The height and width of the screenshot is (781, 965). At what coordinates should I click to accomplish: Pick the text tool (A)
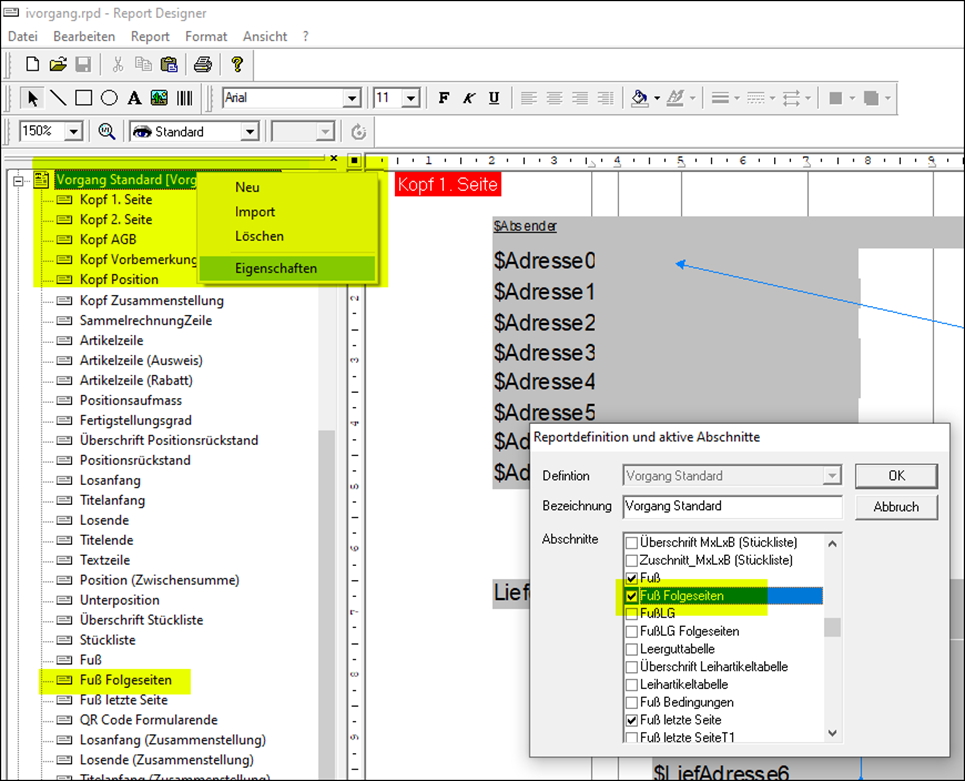134,98
